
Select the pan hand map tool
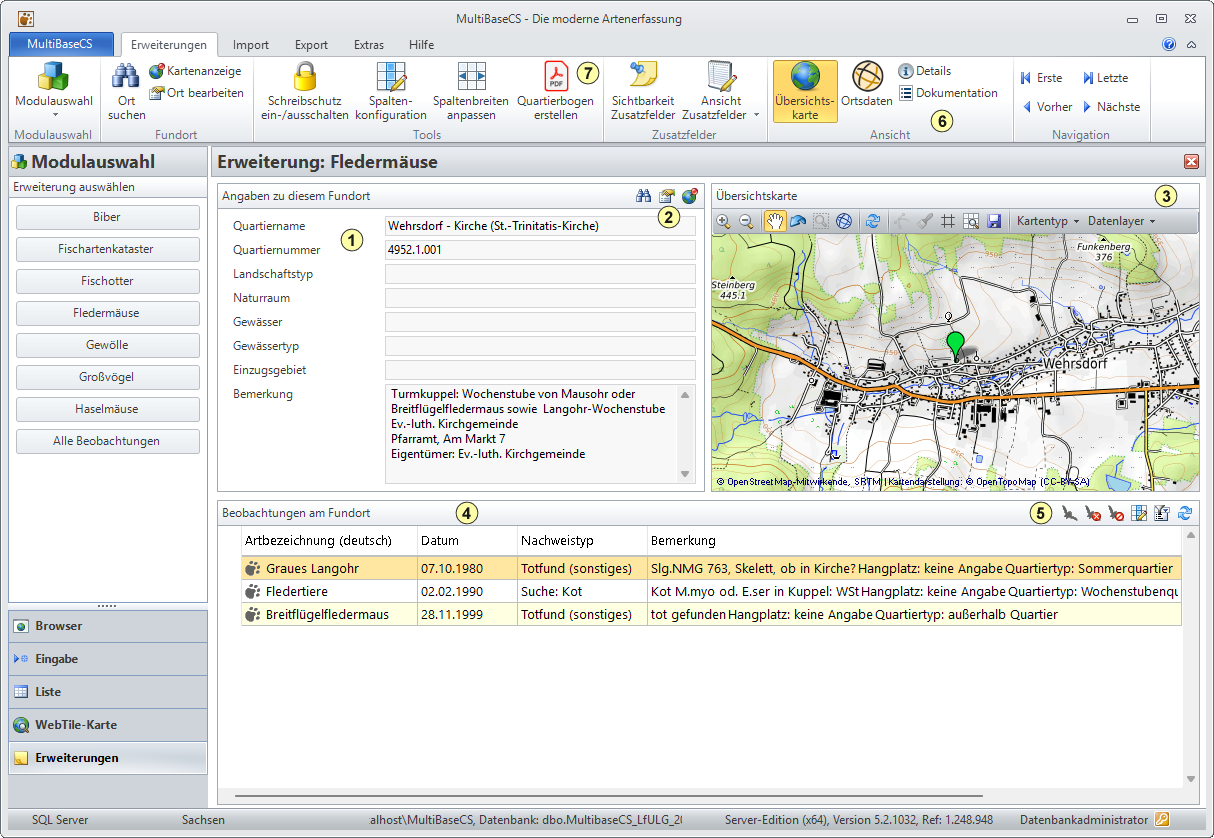(x=775, y=221)
